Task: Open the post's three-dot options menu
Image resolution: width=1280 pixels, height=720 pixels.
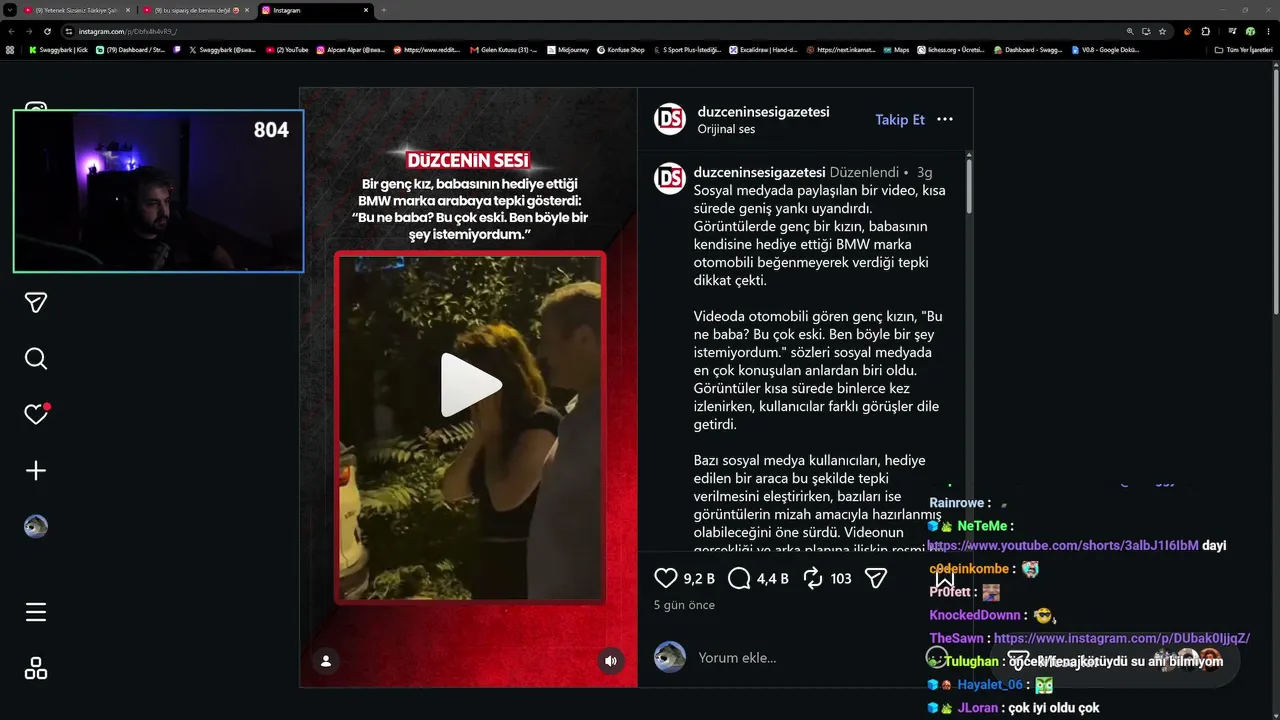Action: pyautogui.click(x=945, y=119)
